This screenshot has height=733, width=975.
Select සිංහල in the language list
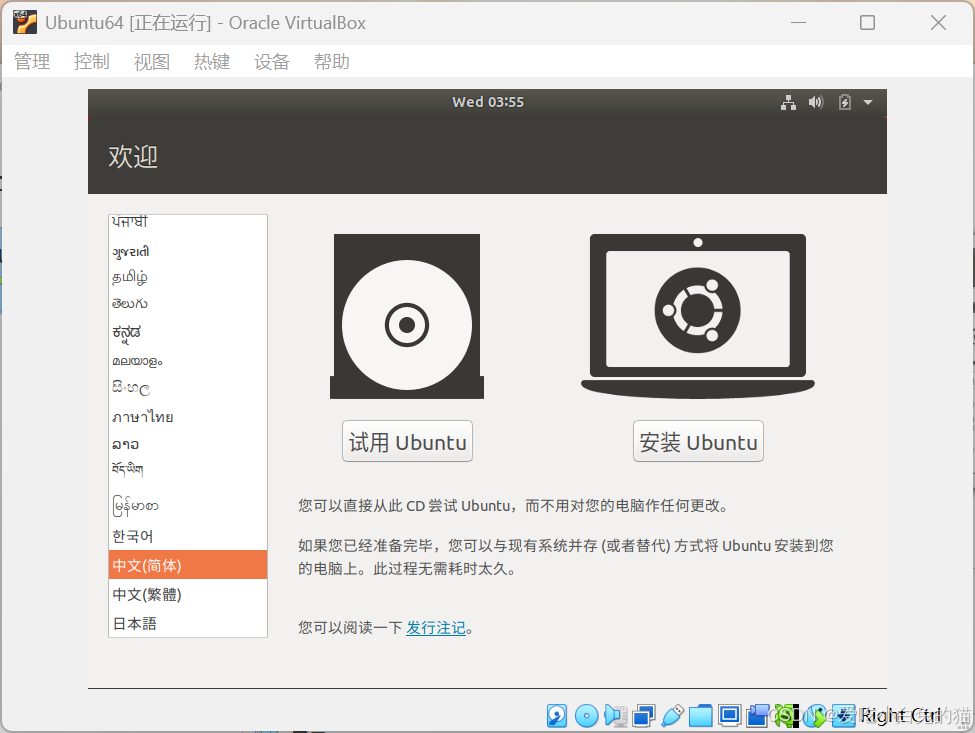point(188,389)
